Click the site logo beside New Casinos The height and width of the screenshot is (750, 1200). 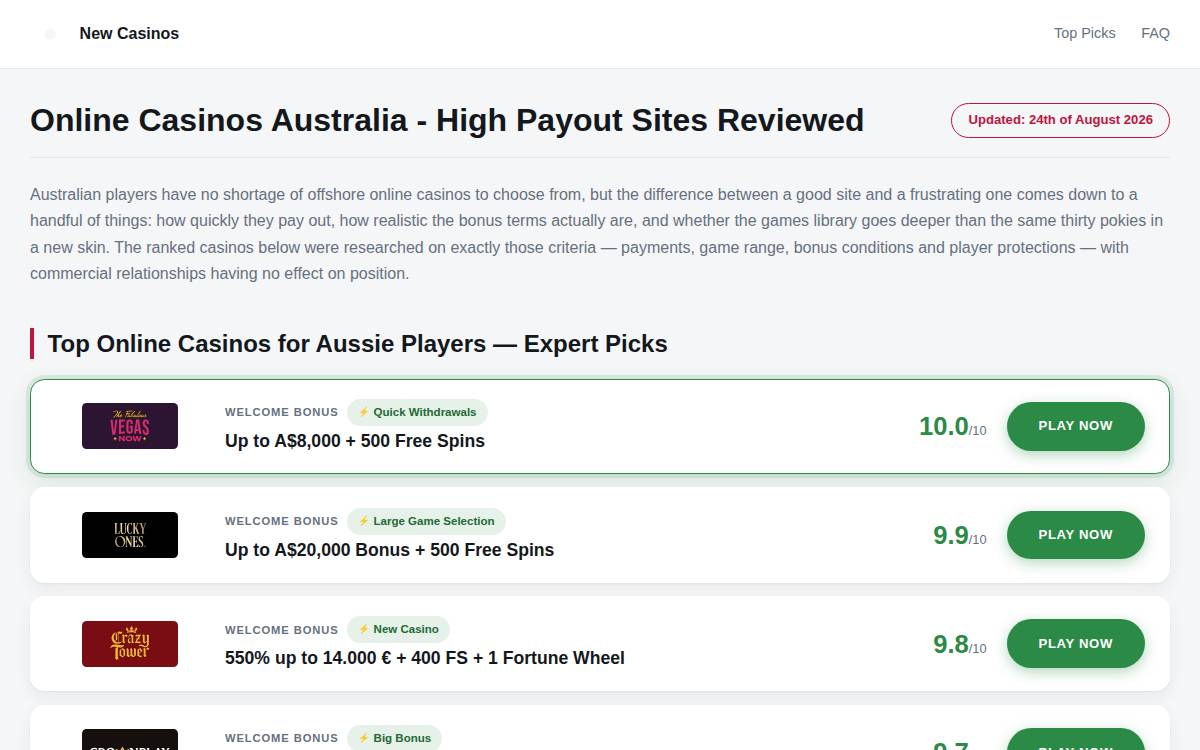pyautogui.click(x=50, y=34)
